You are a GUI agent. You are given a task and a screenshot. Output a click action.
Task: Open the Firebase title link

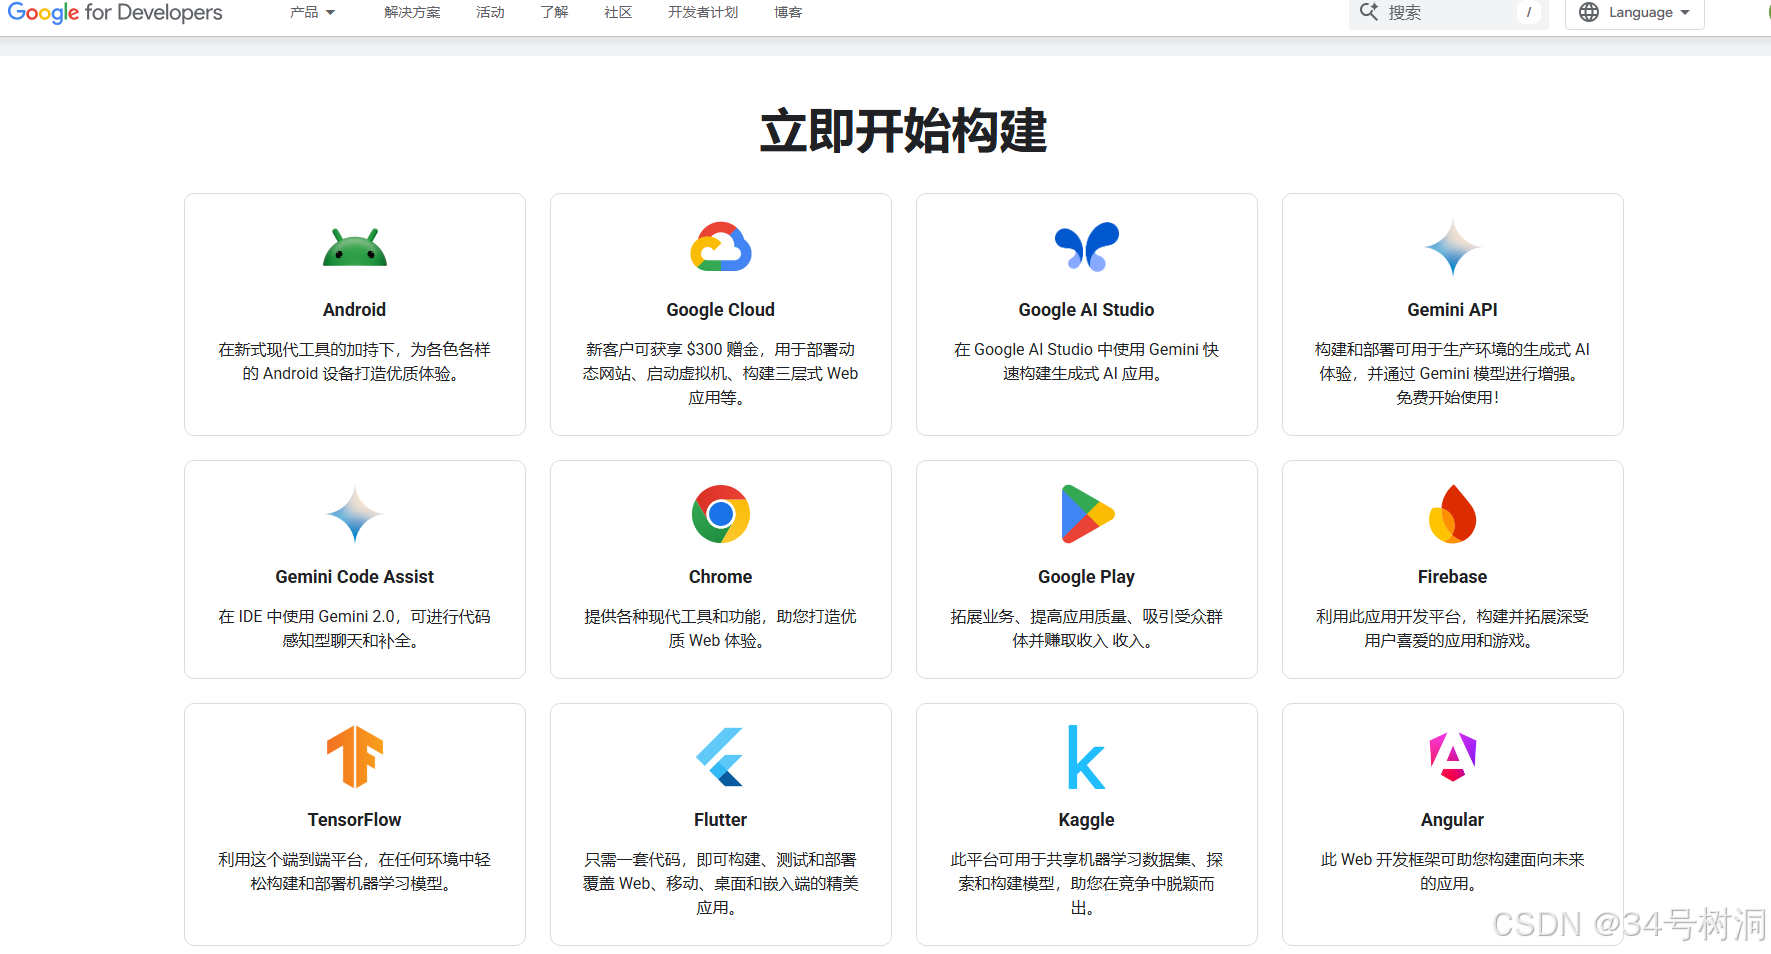pos(1452,577)
